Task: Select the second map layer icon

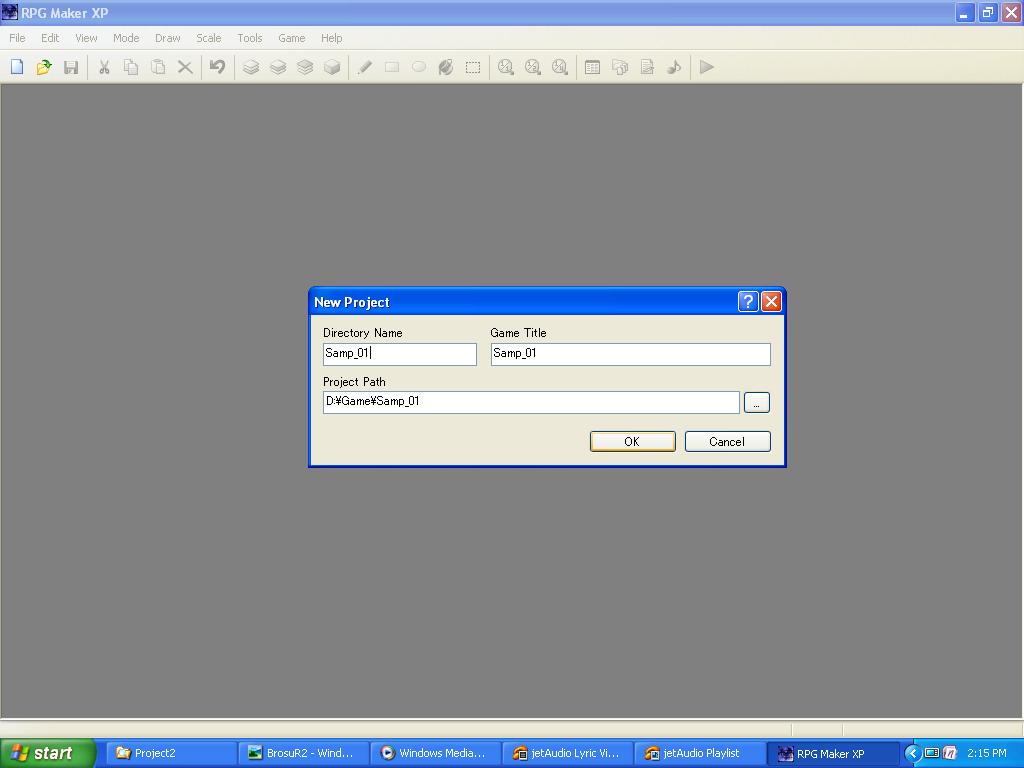Action: point(278,67)
